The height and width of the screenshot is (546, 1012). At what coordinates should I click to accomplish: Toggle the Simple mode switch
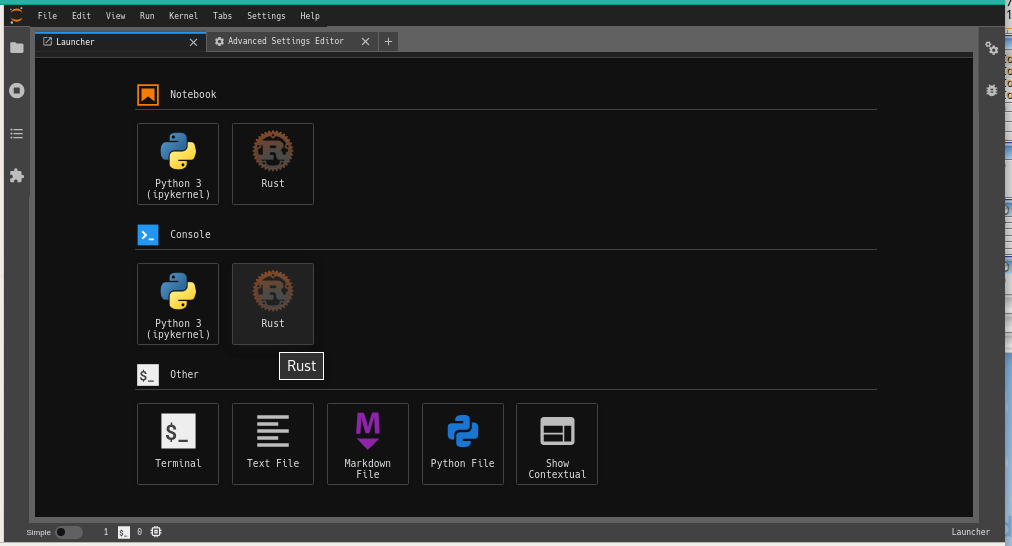pos(68,532)
